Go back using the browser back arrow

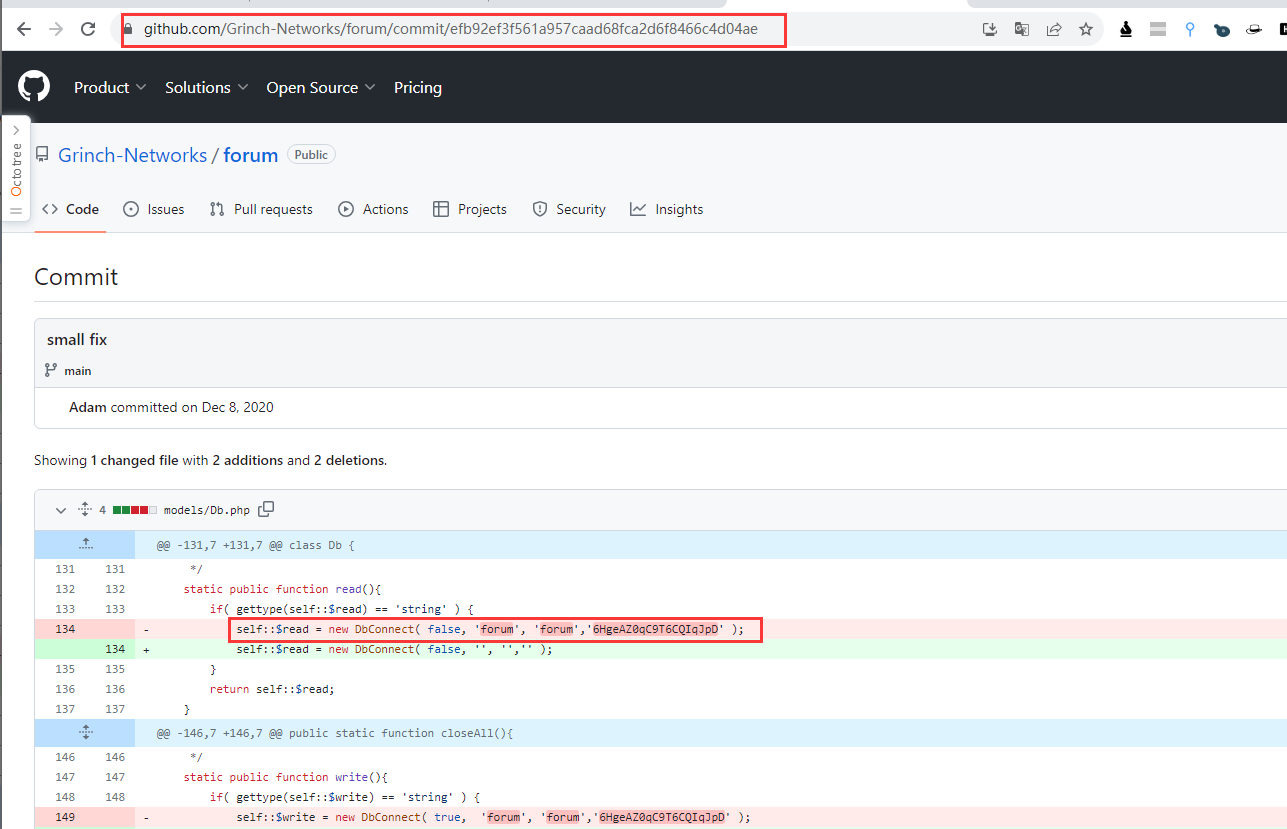24,29
